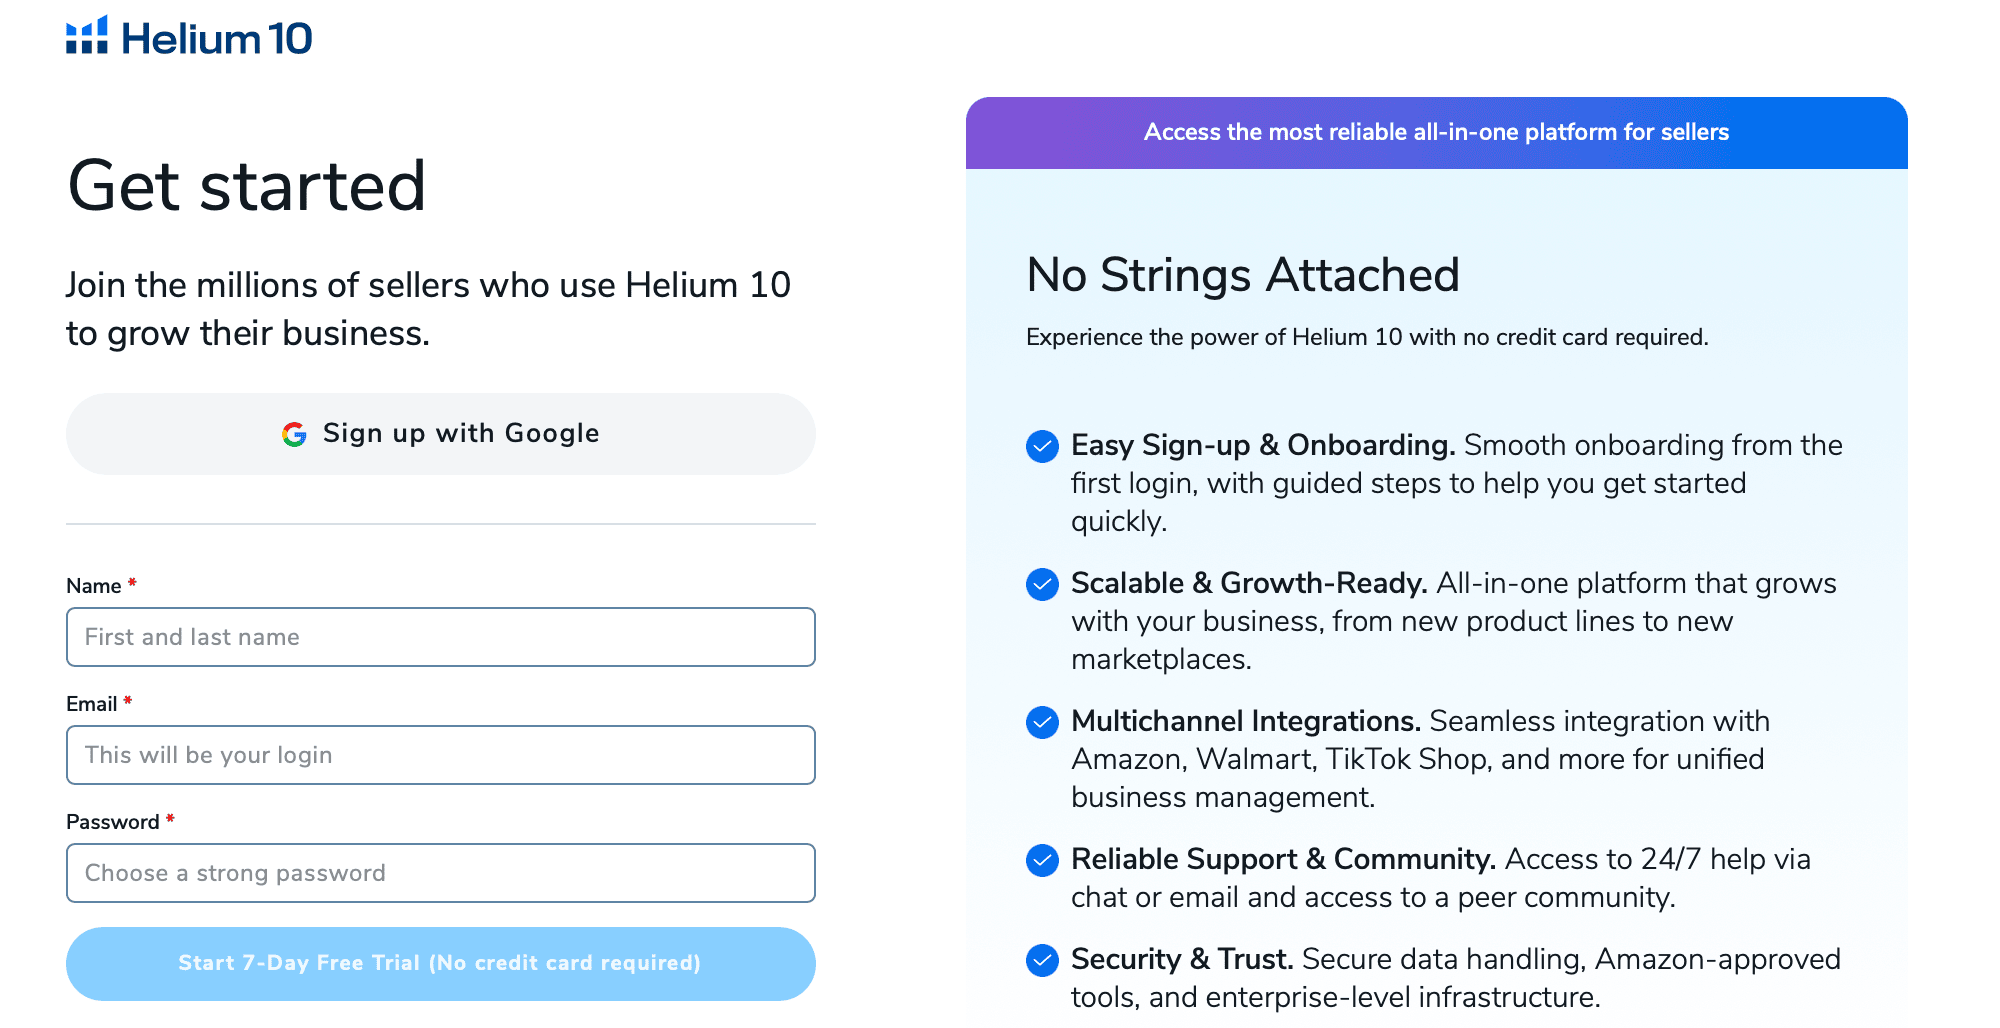Image resolution: width=2000 pixels, height=1028 pixels.
Task: Click the Security & Trust checkmark icon
Action: 1042,960
